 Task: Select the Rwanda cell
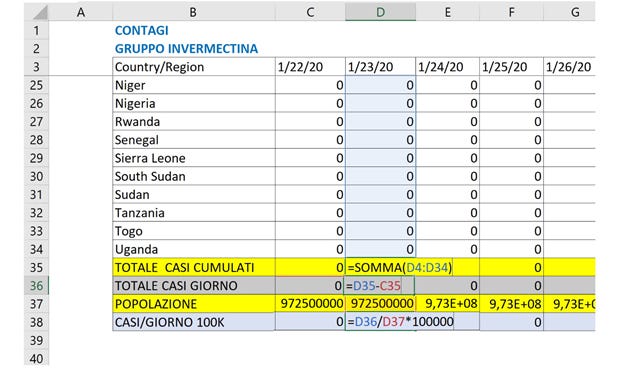[x=194, y=121]
